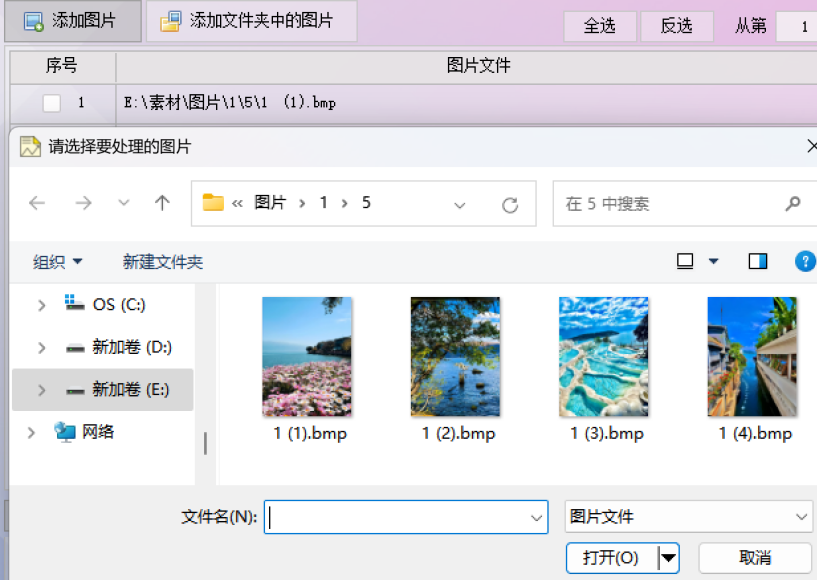817x580 pixels.
Task: Expand the OS (C:) tree node
Action: [x=41, y=305]
